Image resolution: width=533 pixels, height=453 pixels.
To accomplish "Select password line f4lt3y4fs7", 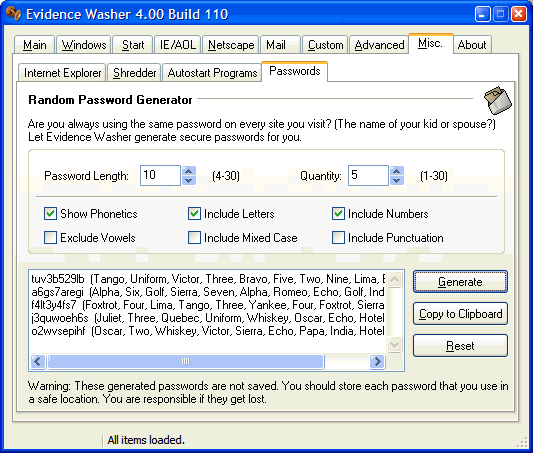I will tap(208, 305).
